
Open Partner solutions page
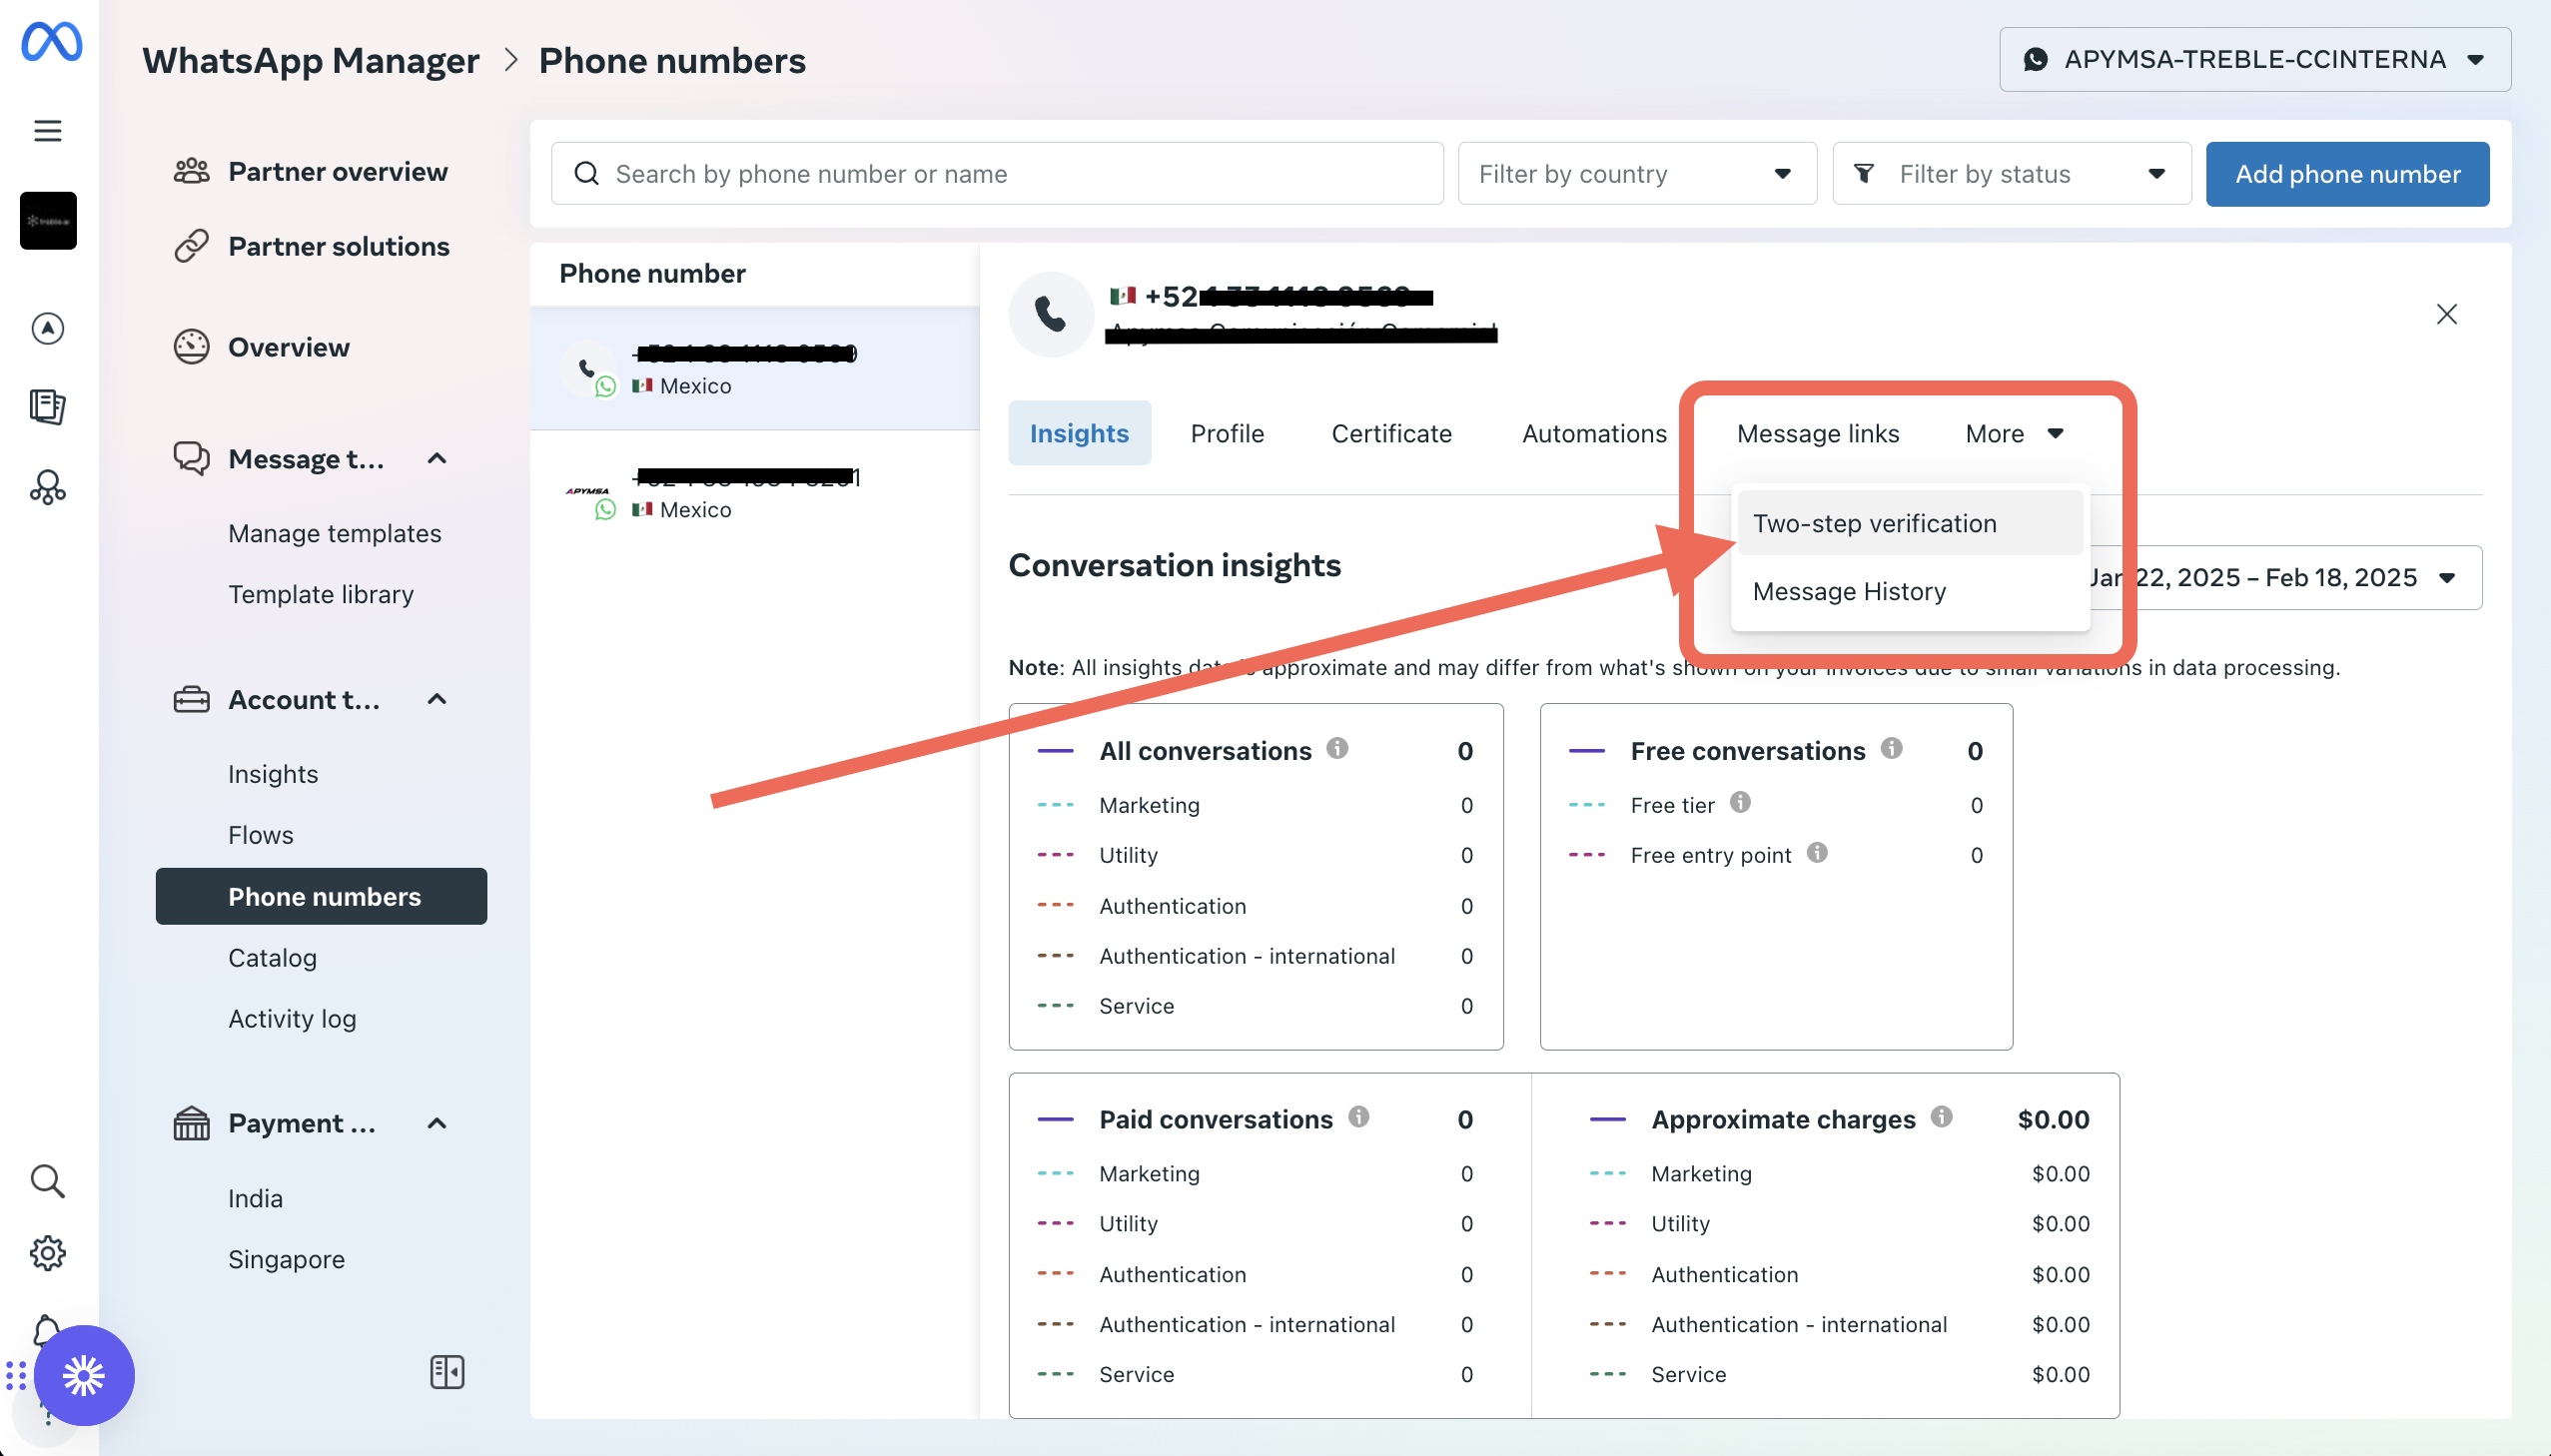[x=338, y=246]
